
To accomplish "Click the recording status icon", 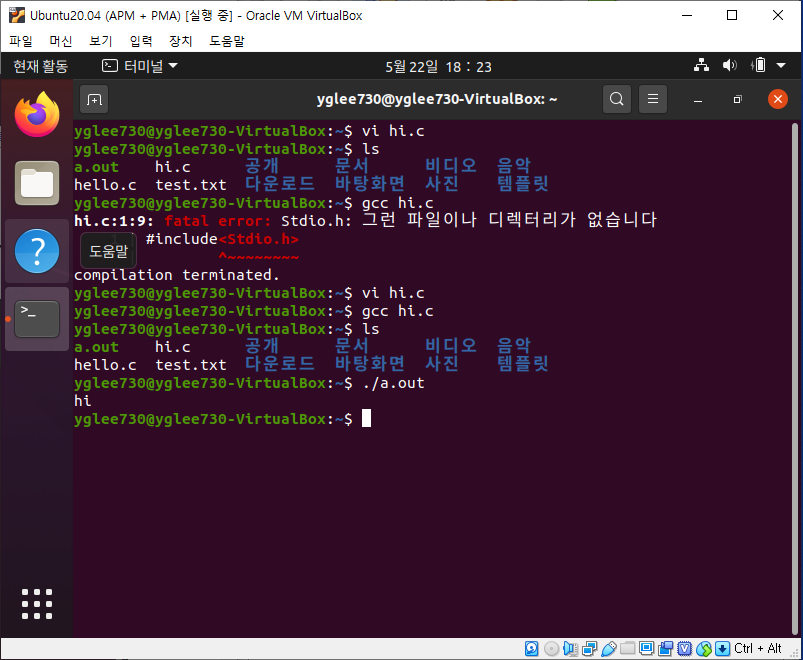I will pyautogui.click(x=666, y=649).
